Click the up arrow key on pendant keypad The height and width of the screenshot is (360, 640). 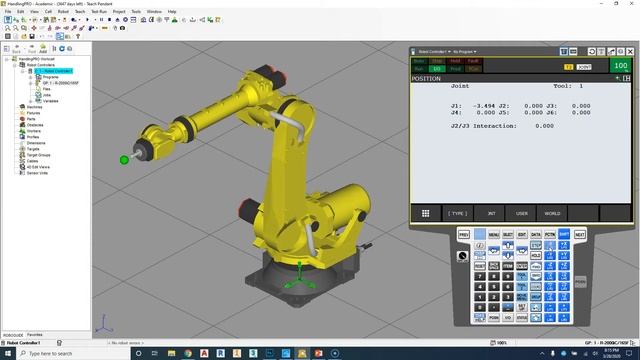tap(508, 245)
